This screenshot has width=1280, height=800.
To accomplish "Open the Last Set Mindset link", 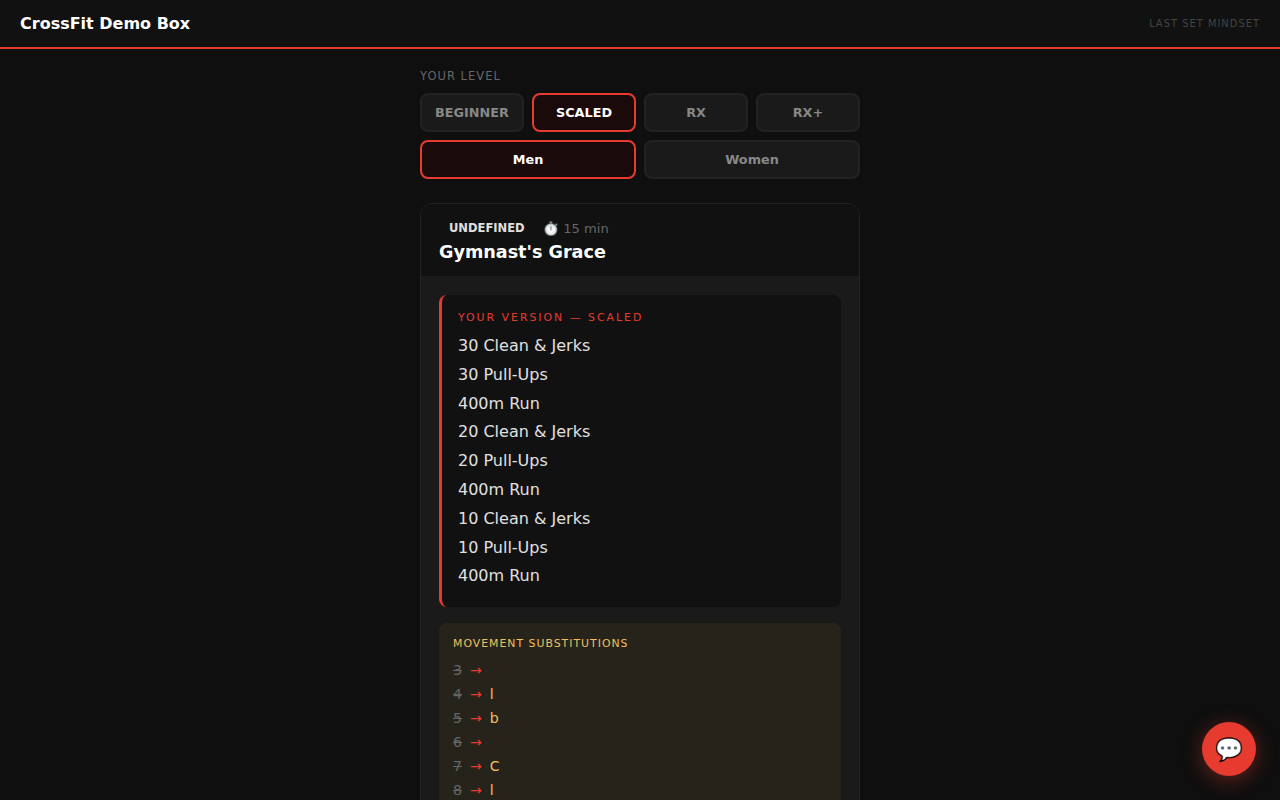I will [1204, 23].
